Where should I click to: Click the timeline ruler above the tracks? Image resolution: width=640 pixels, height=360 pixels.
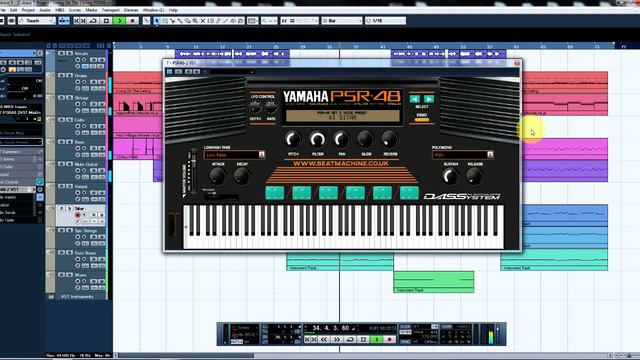(x=363, y=47)
